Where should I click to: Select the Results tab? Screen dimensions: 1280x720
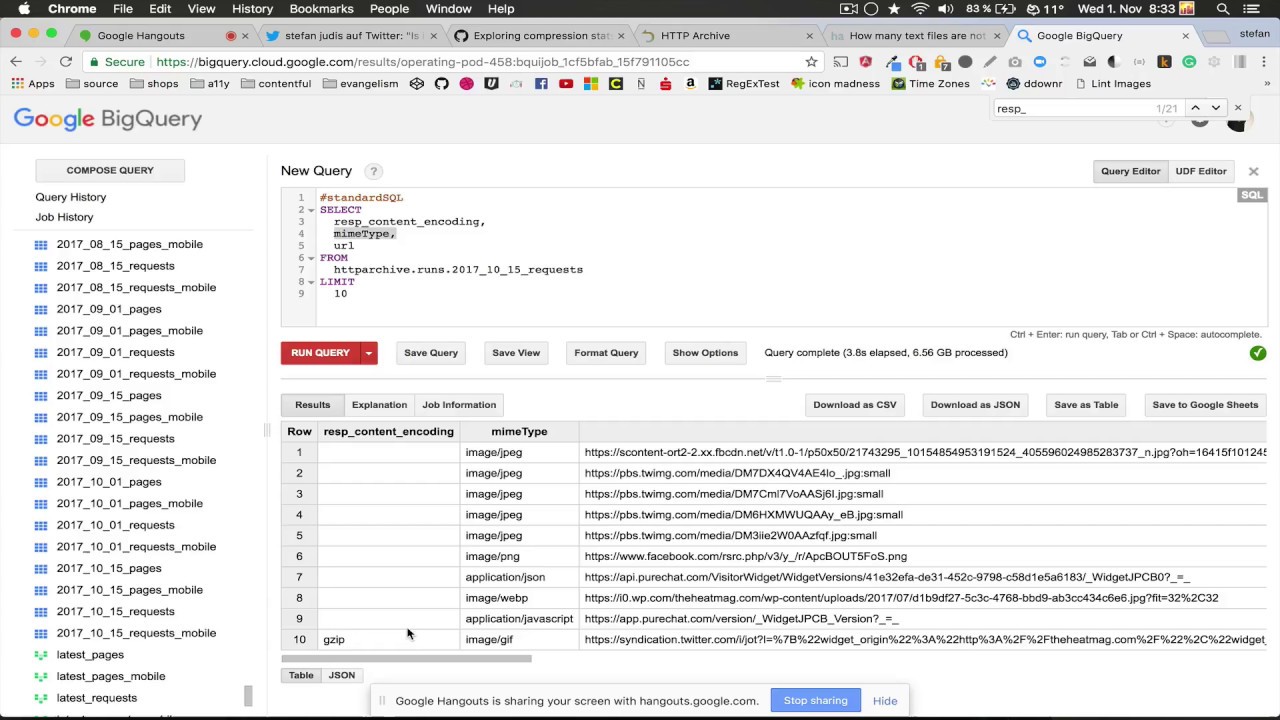(312, 405)
